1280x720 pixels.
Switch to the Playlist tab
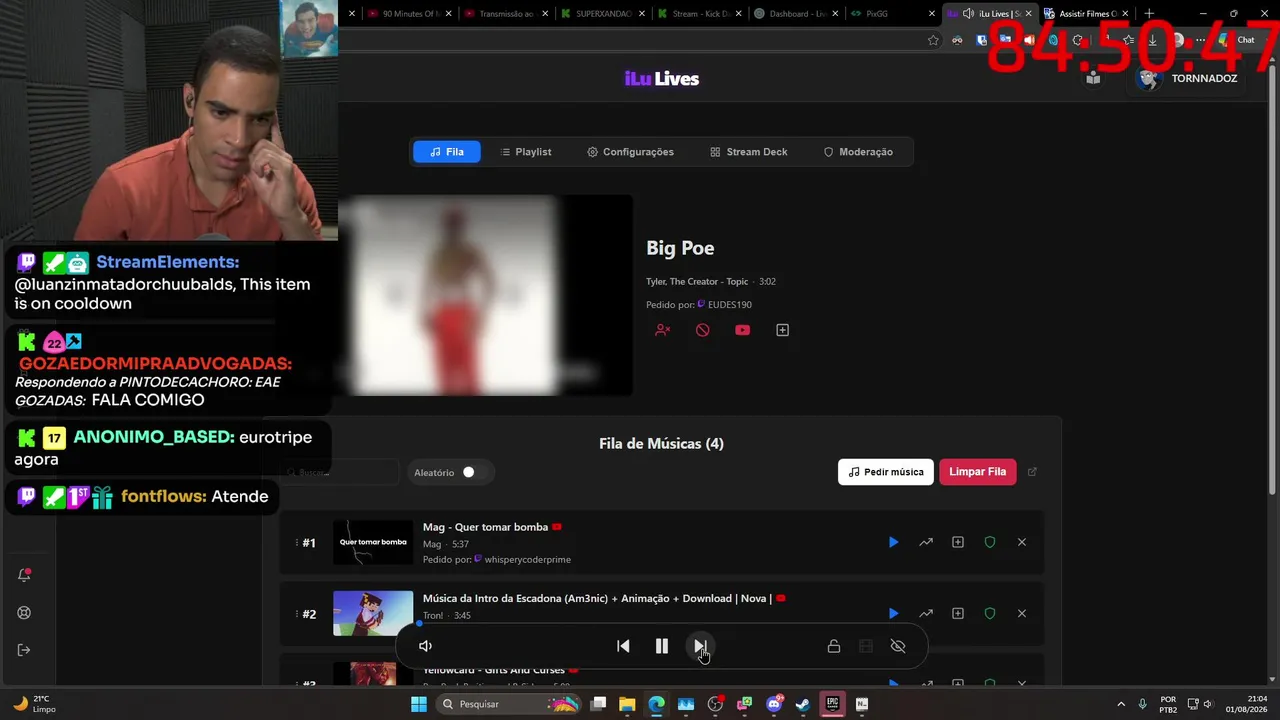tap(526, 152)
